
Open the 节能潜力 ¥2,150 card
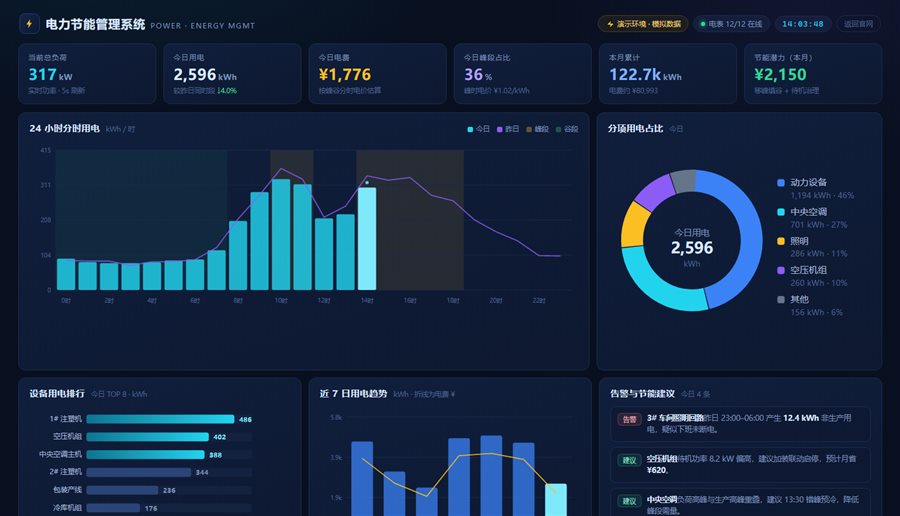813,73
